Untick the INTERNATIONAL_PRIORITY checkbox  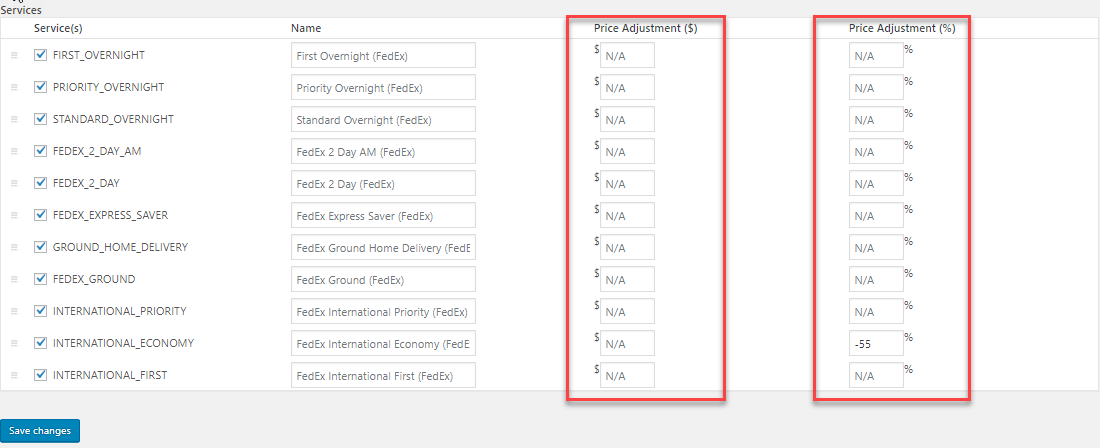(41, 311)
